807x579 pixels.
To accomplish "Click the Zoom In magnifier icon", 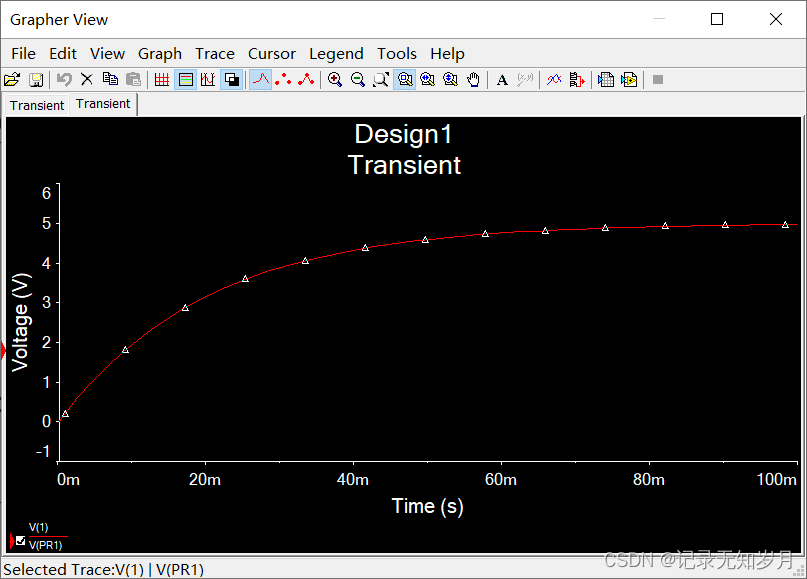I will click(335, 80).
